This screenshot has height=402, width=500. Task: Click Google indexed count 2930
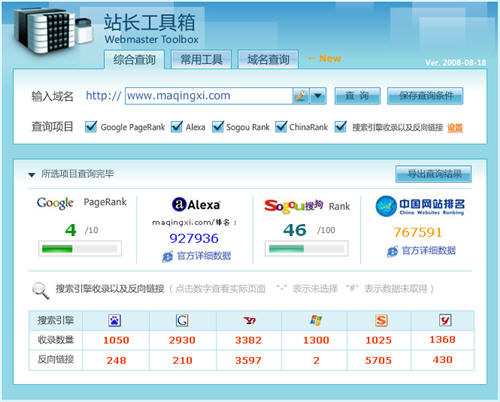[182, 340]
